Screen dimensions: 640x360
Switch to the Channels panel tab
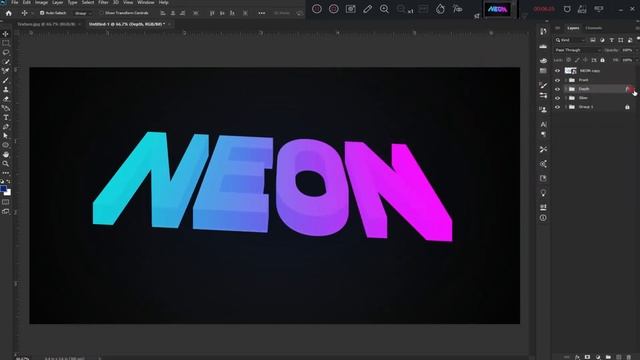click(x=593, y=28)
